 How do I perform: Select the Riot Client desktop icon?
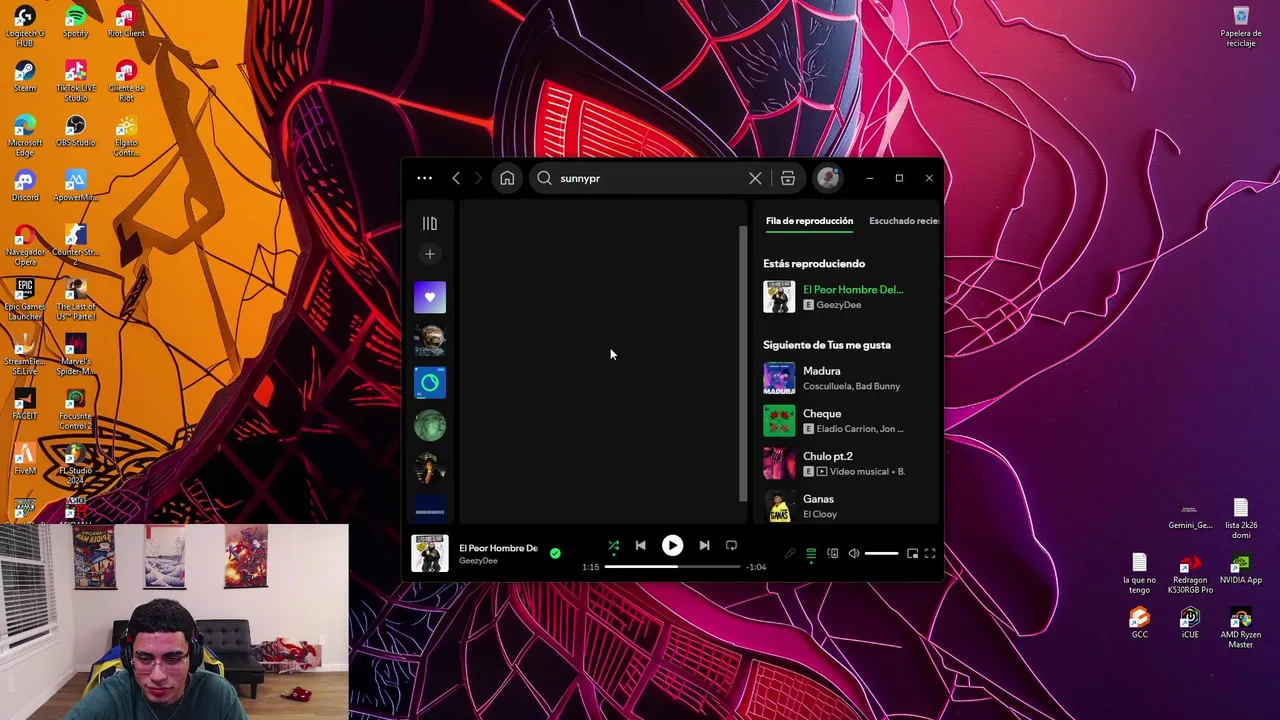(126, 22)
